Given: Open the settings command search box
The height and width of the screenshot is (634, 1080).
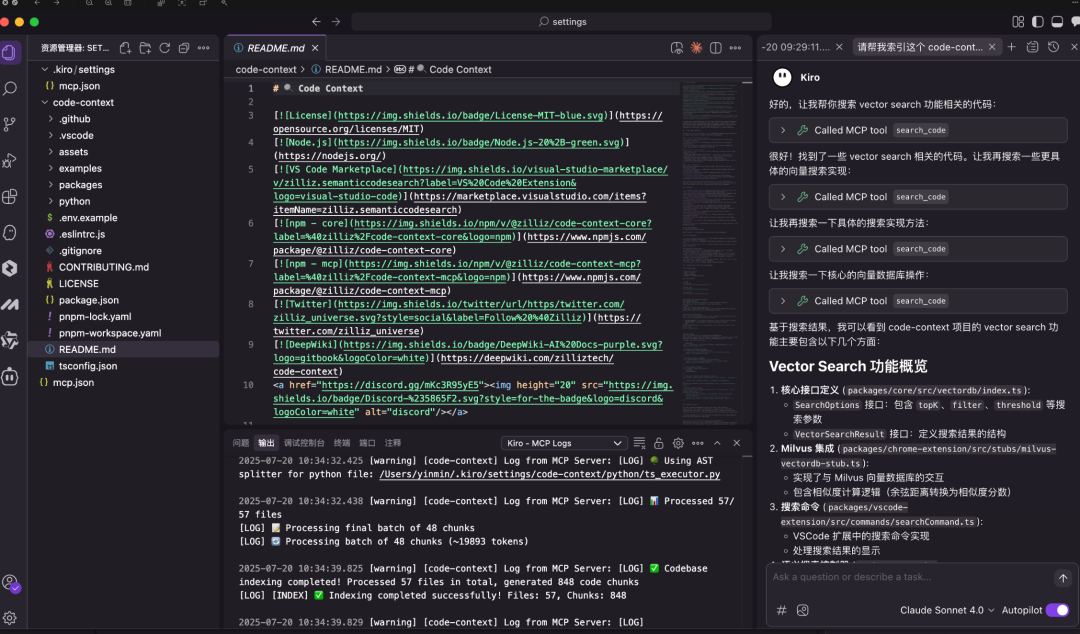Looking at the screenshot, I should (x=561, y=21).
